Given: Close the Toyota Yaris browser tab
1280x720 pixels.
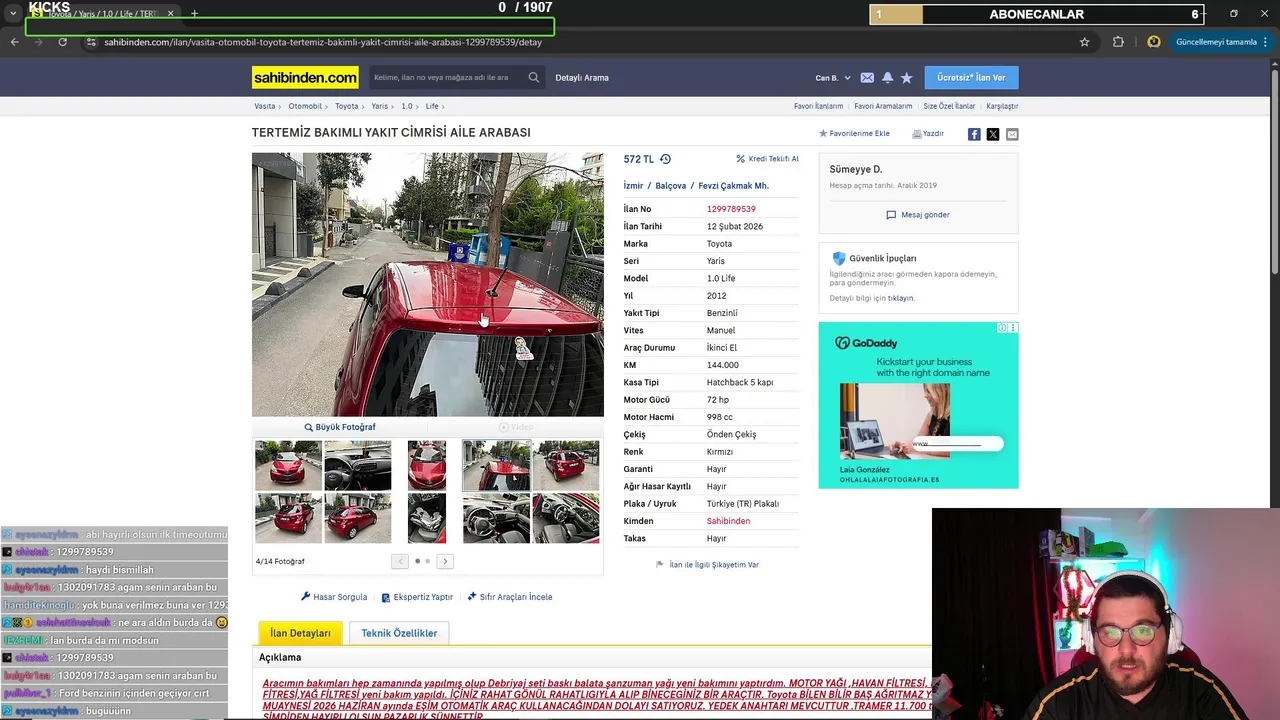Looking at the screenshot, I should [x=170, y=14].
